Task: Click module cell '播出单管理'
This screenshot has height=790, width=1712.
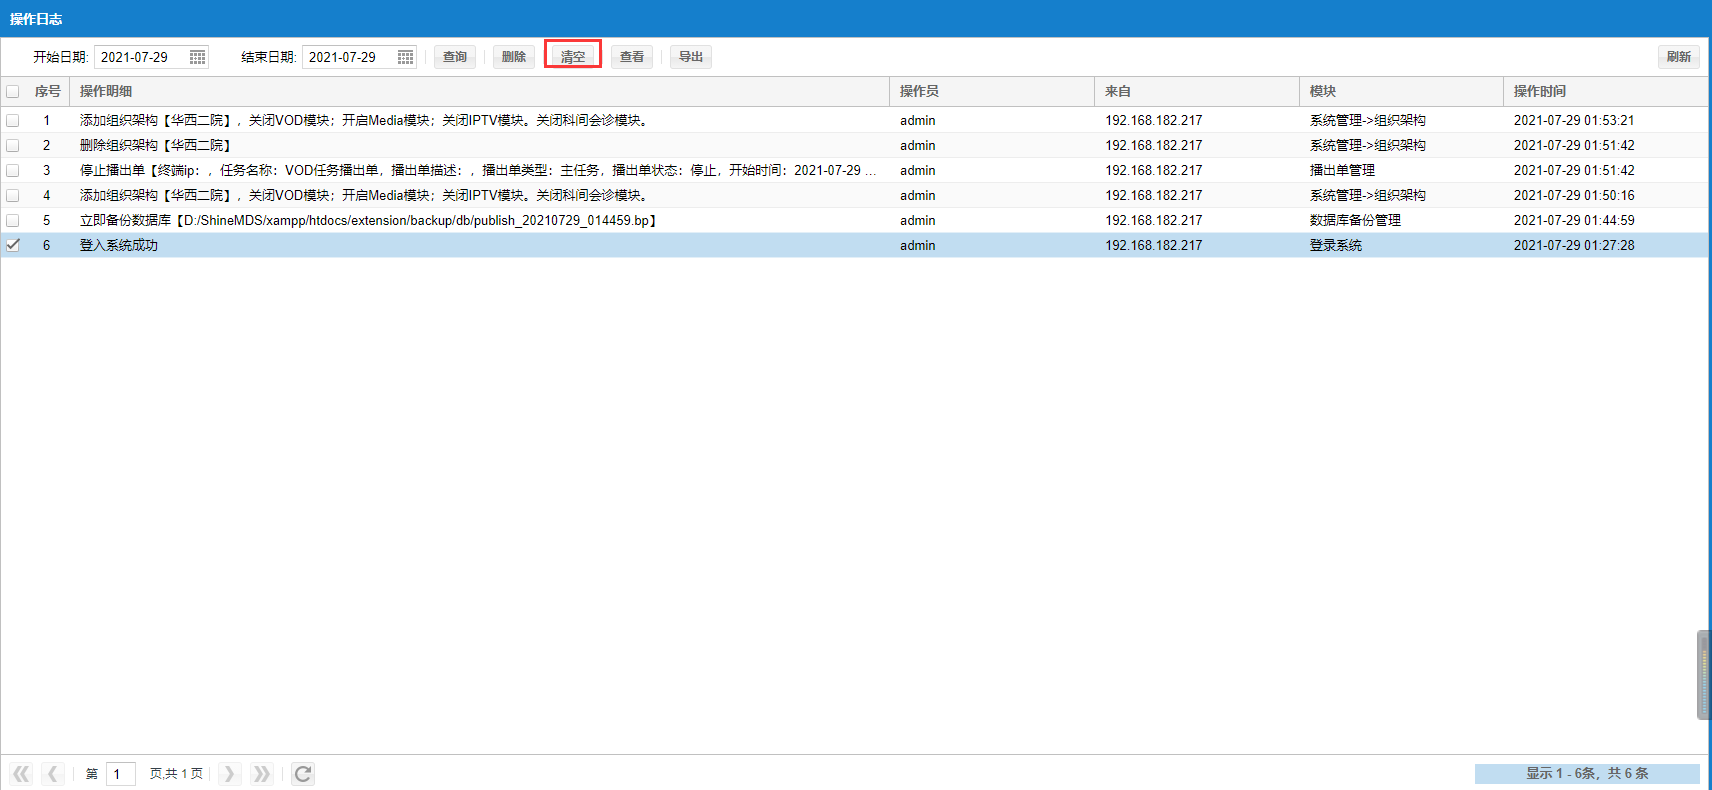Action: coord(1342,170)
